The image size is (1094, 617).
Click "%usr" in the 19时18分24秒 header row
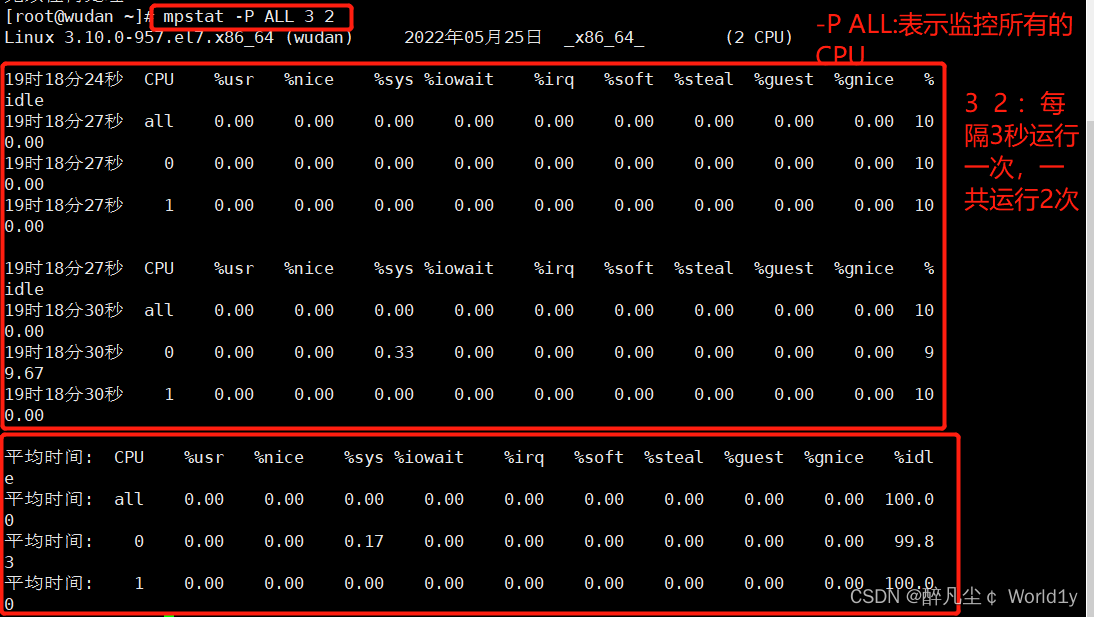(234, 80)
